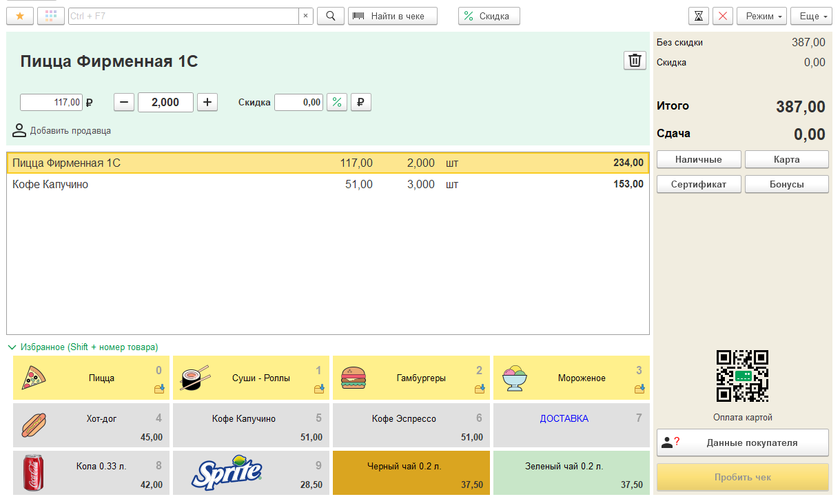
Task: Click the favorites star icon in toolbar
Action: 20,16
